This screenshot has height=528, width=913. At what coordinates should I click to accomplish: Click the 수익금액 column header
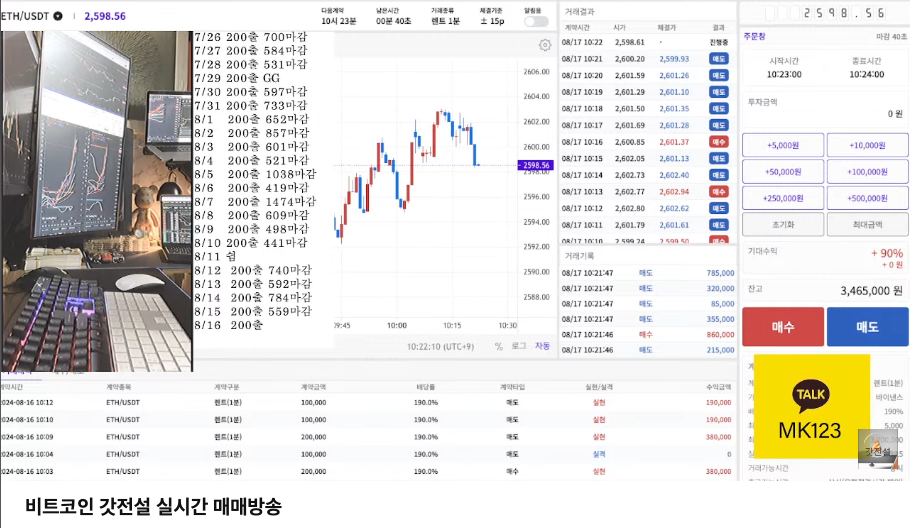[x=718, y=387]
